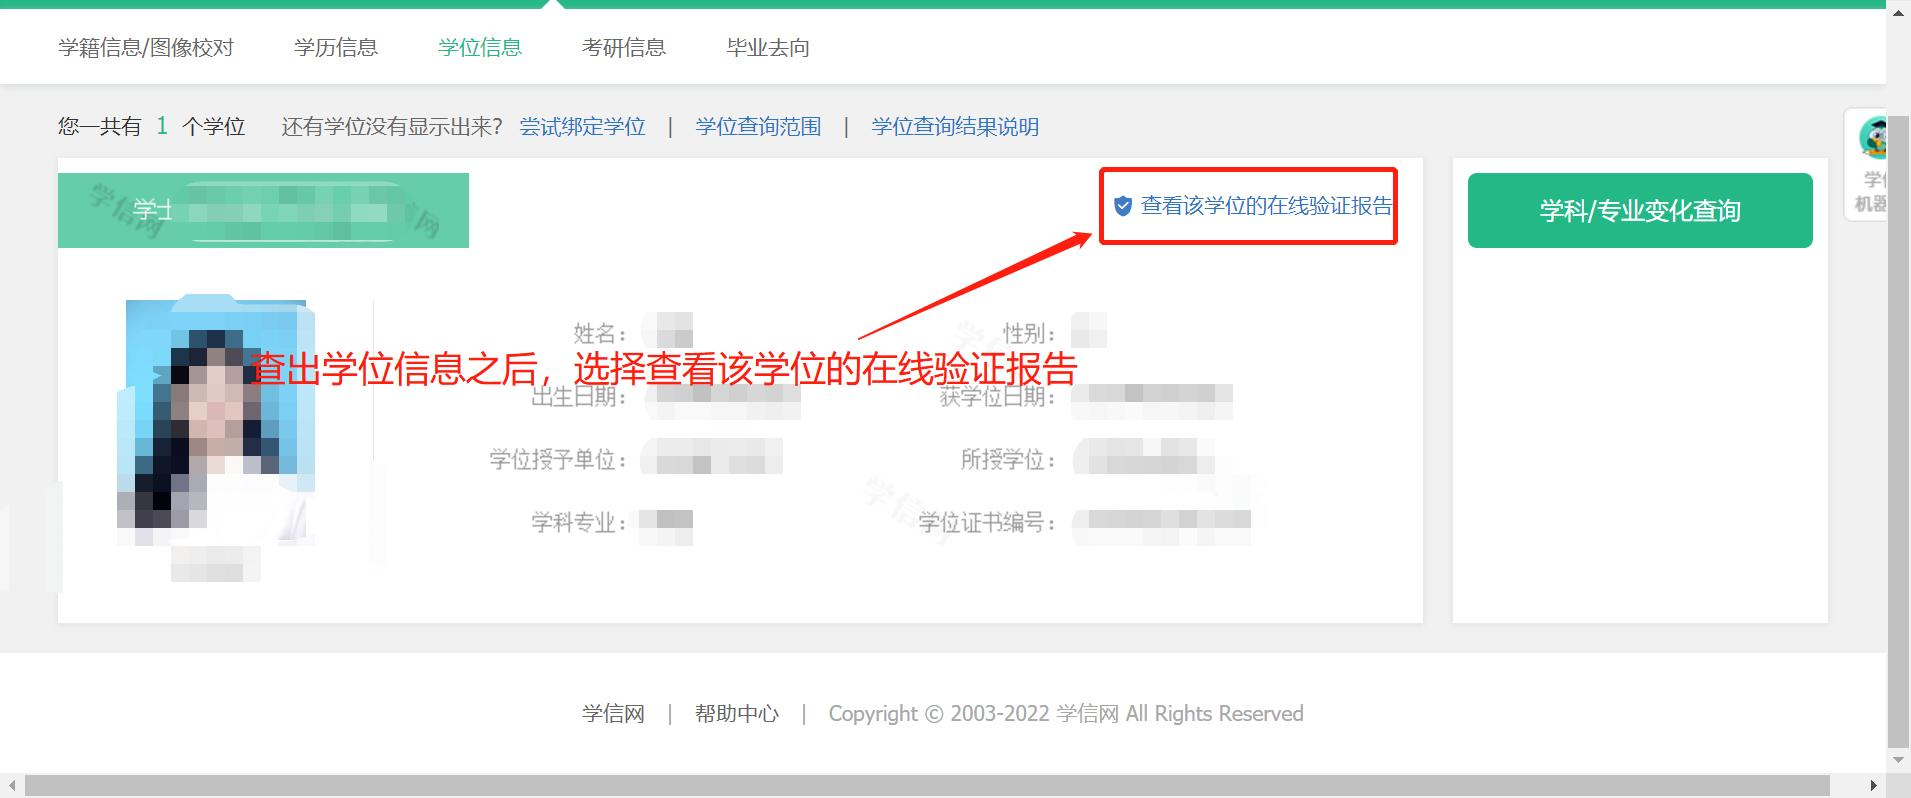Click the scroll left arrow at bottom
The image size is (1911, 798).
pos(12,786)
